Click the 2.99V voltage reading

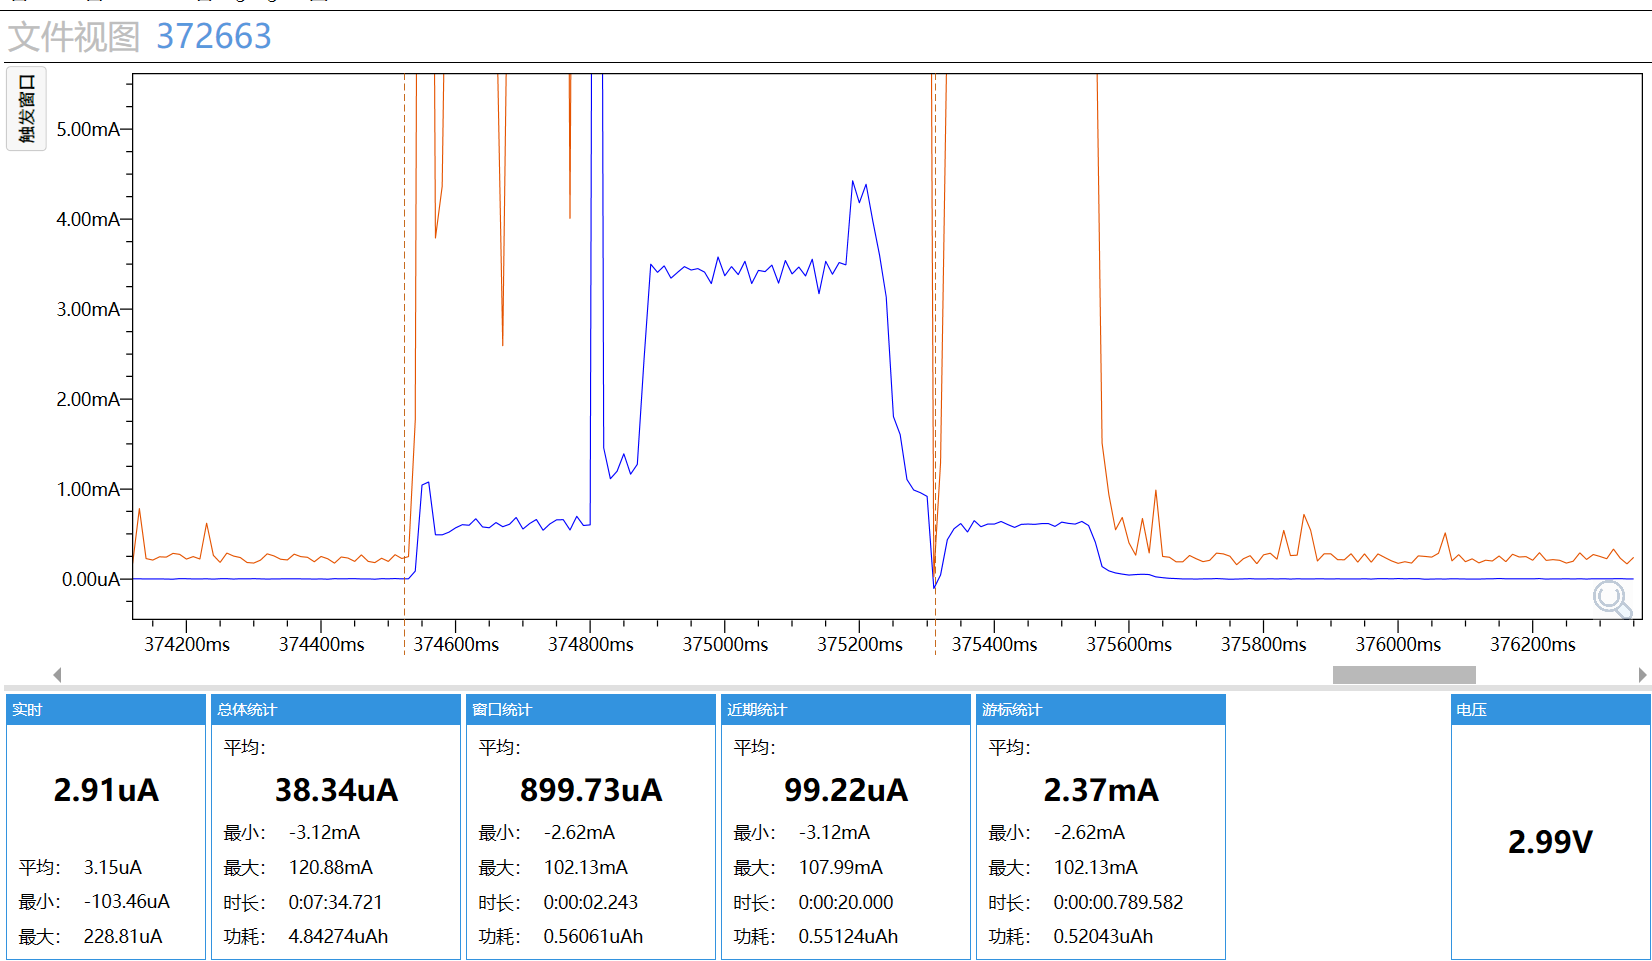tap(1550, 842)
